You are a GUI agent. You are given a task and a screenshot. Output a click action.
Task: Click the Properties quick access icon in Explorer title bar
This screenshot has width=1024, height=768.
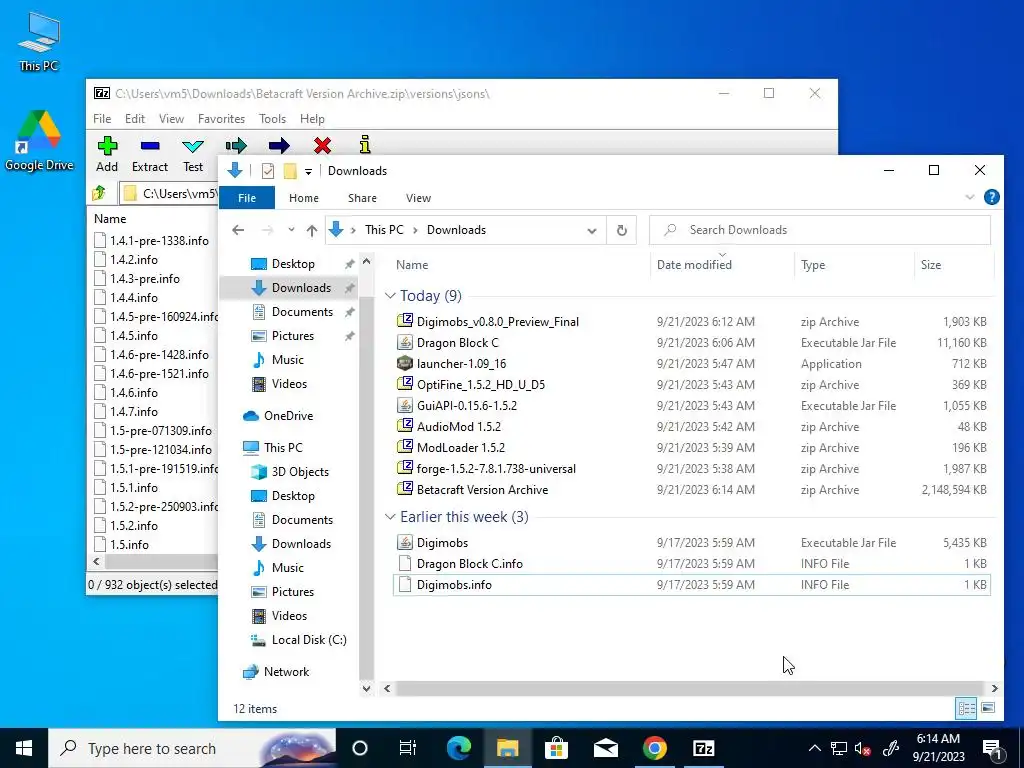point(268,171)
